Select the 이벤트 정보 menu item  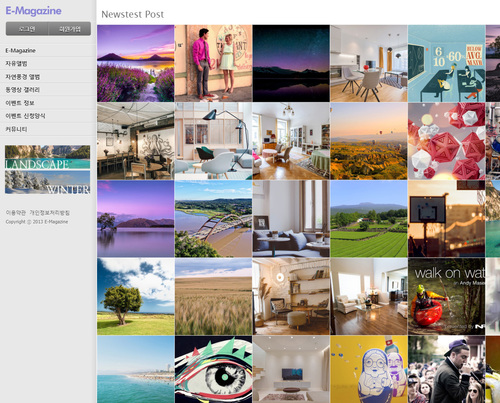point(20,103)
